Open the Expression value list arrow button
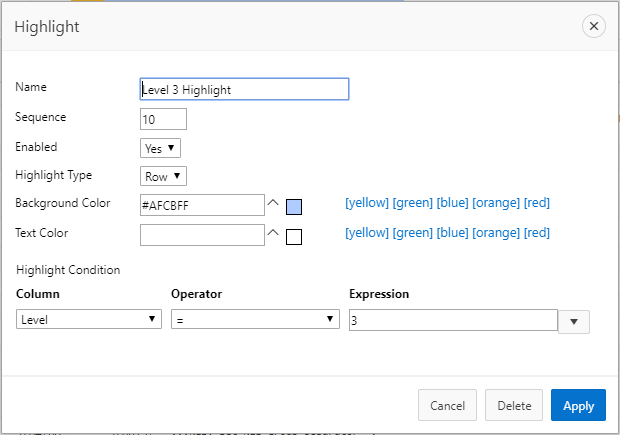Image resolution: width=620 pixels, height=435 pixels. [x=574, y=322]
